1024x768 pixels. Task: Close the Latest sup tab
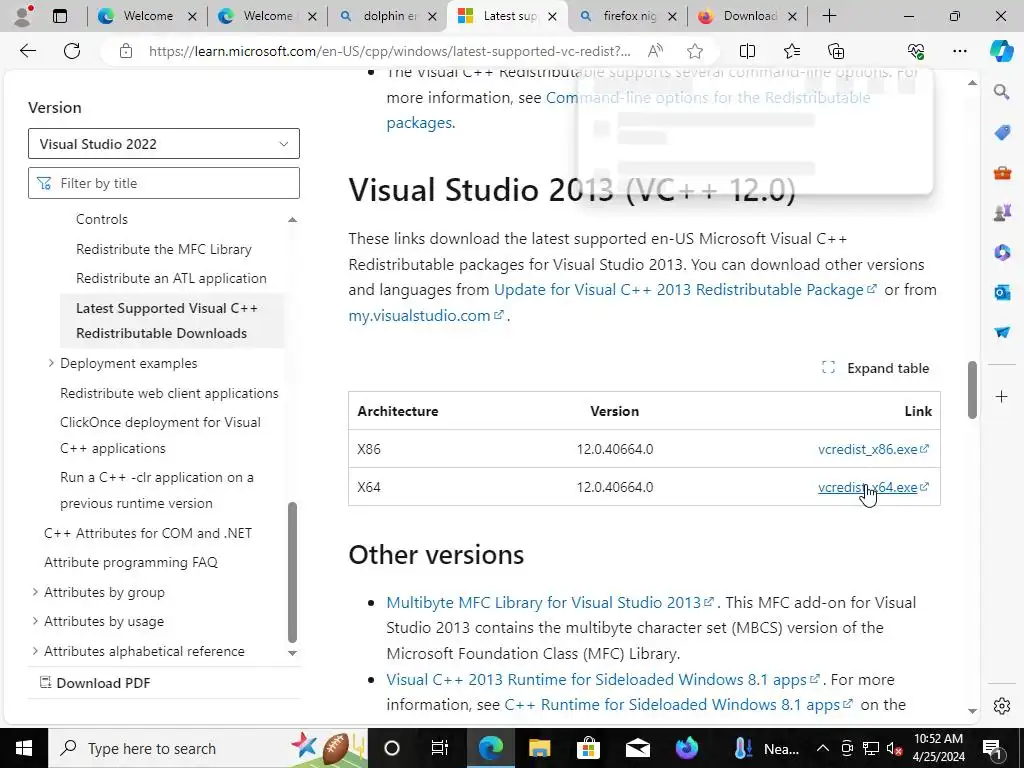click(552, 16)
